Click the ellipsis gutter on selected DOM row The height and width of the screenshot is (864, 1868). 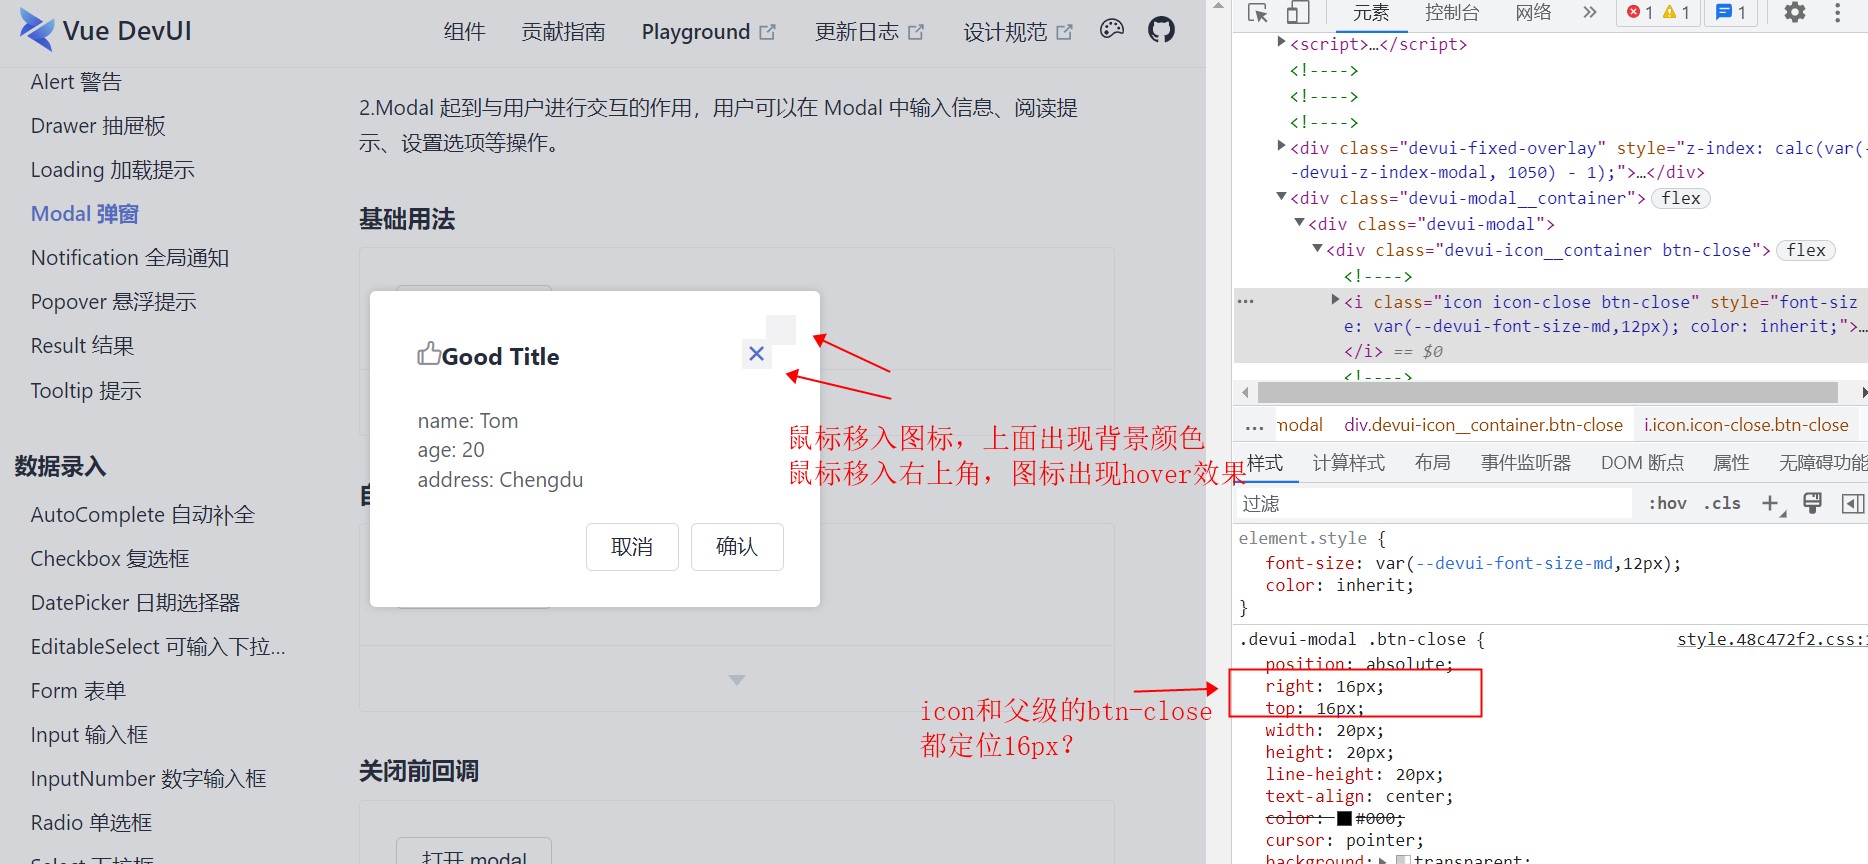1246,301
